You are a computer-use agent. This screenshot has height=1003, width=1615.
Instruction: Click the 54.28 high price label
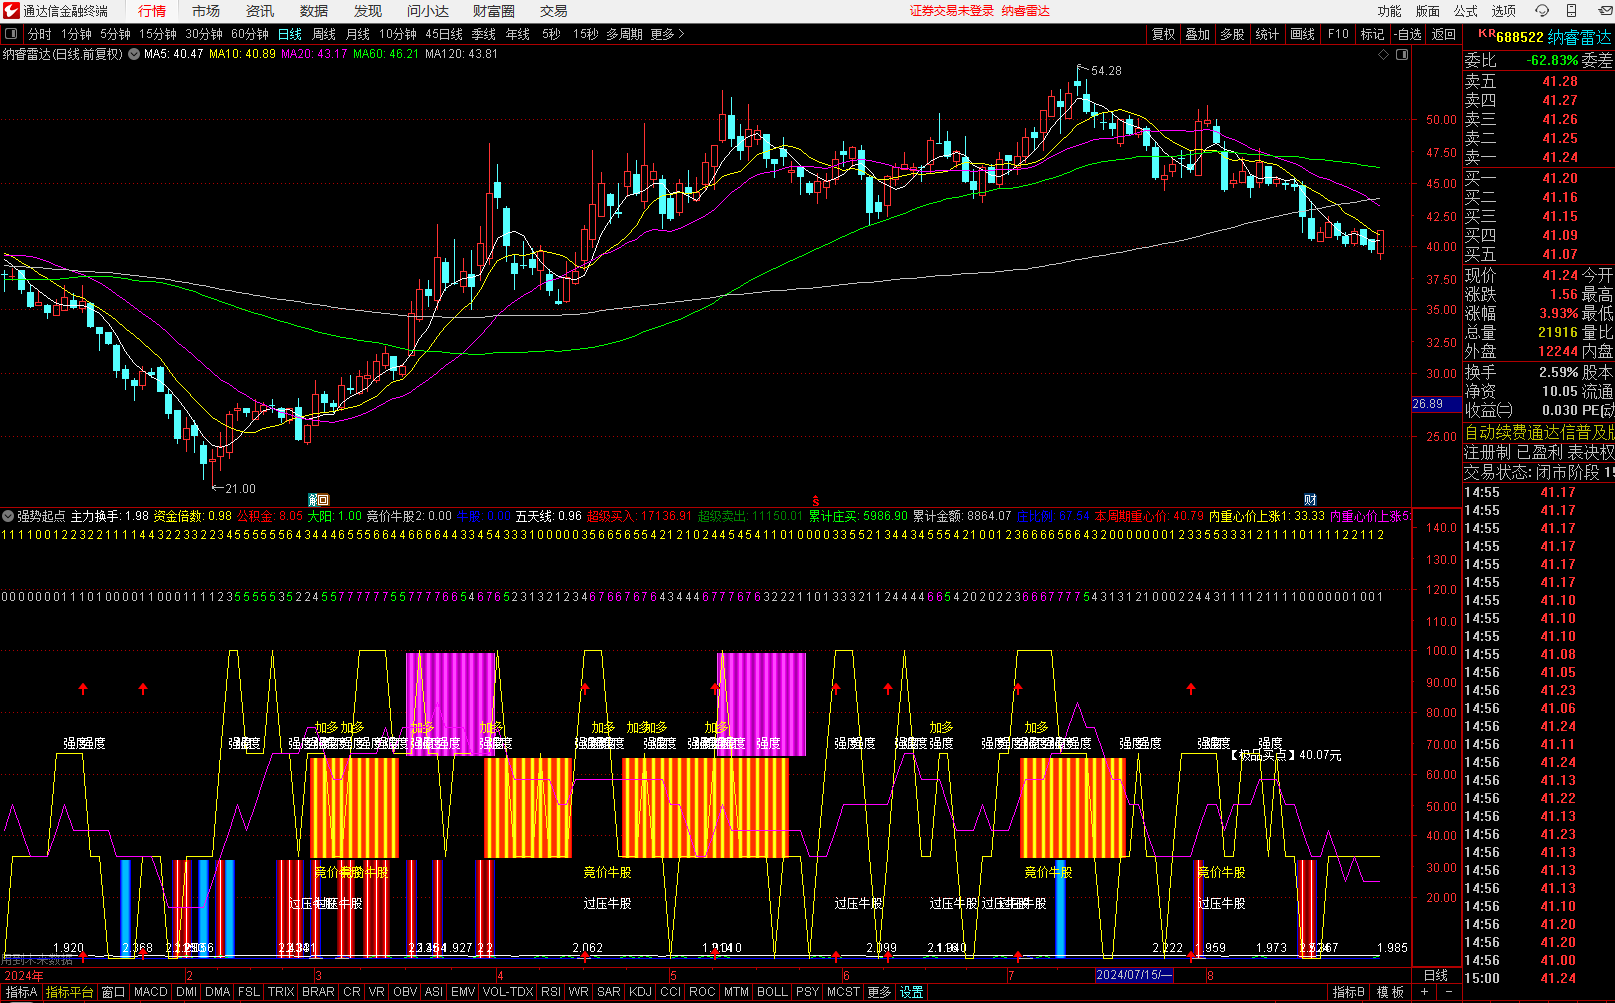(1106, 71)
